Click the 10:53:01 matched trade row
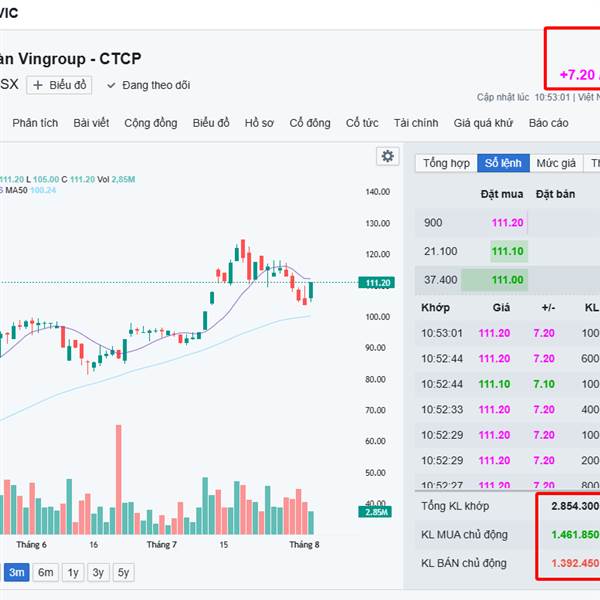Screen dimensions: 600x600 pos(507,333)
